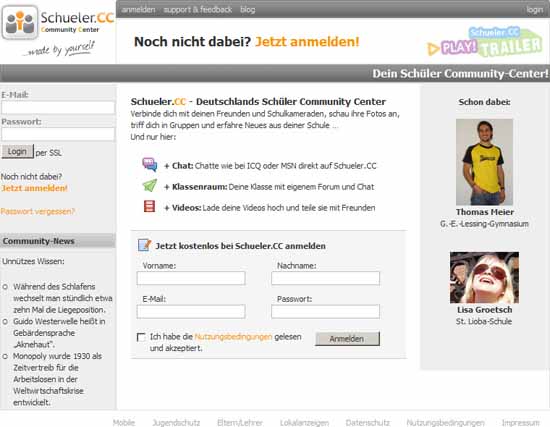
Task: Click login at top right bar
Action: (535, 10)
